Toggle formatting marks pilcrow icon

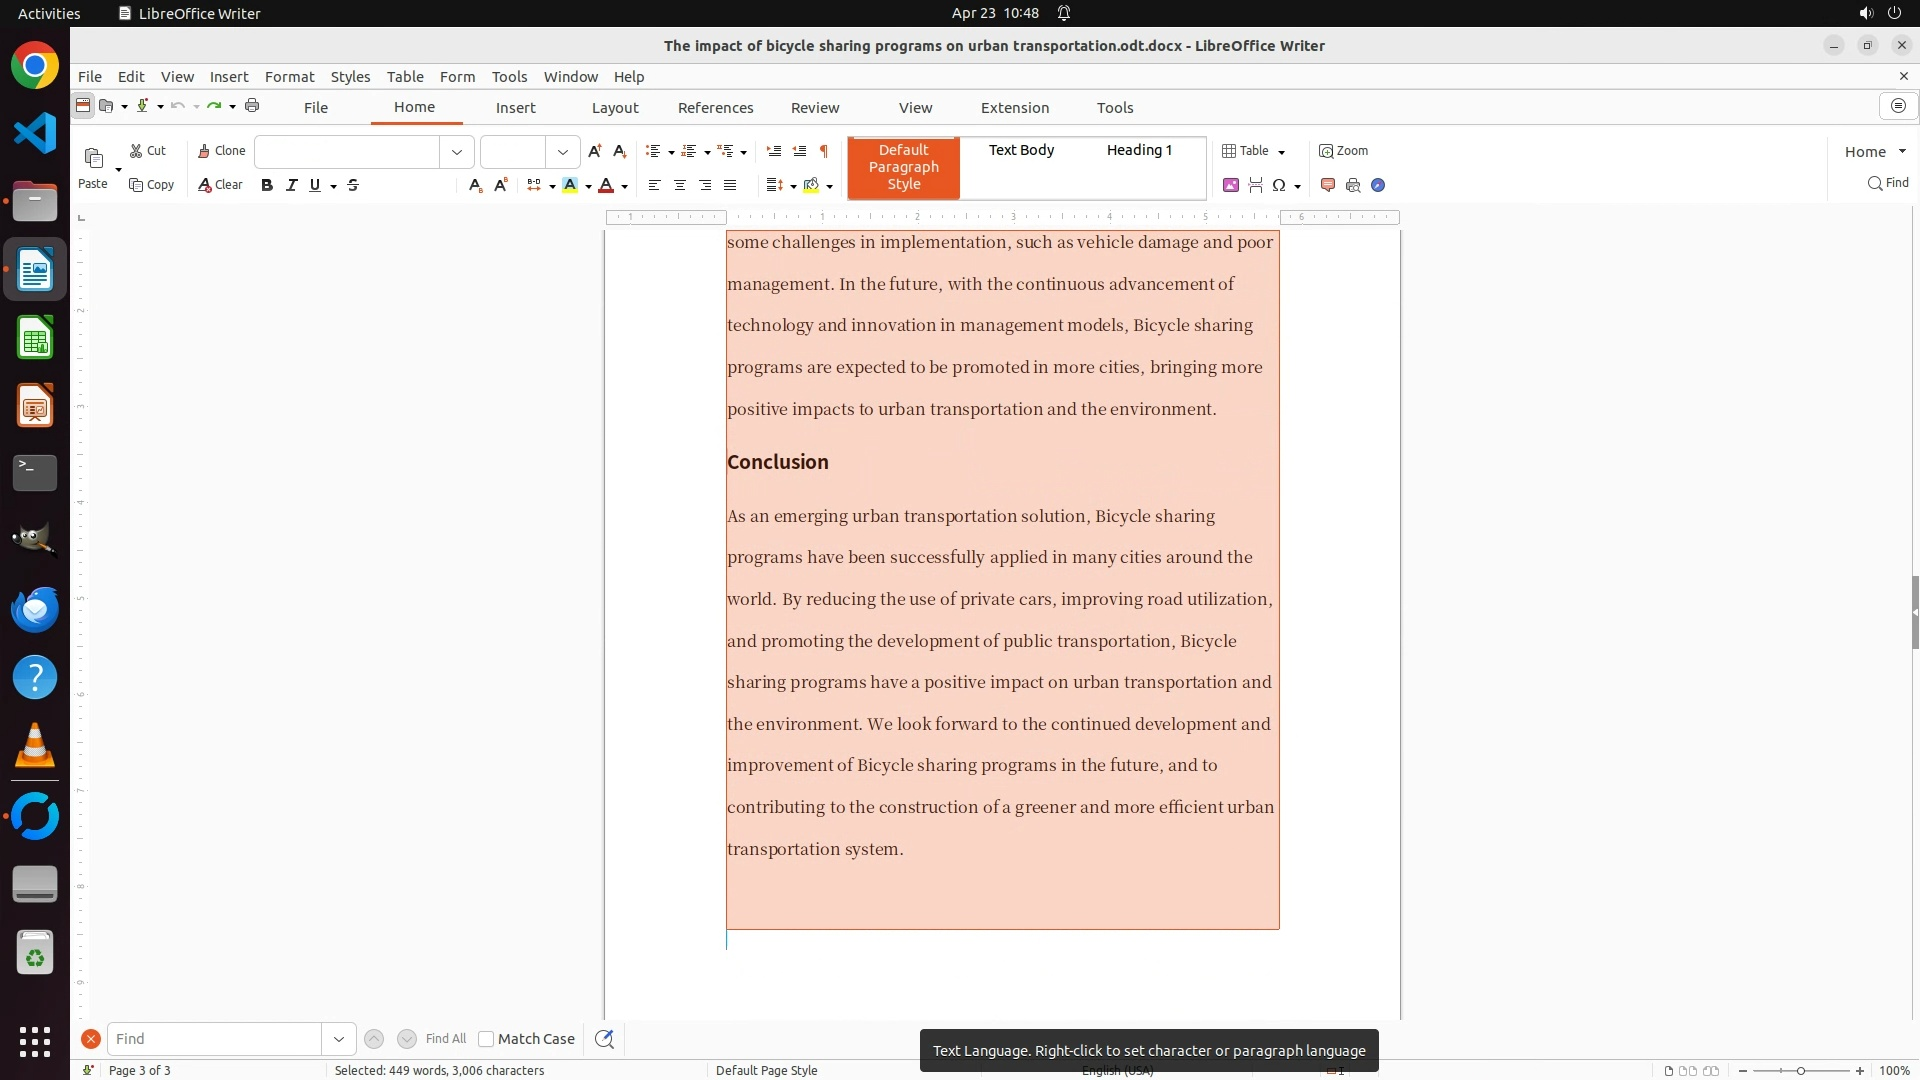coord(824,151)
